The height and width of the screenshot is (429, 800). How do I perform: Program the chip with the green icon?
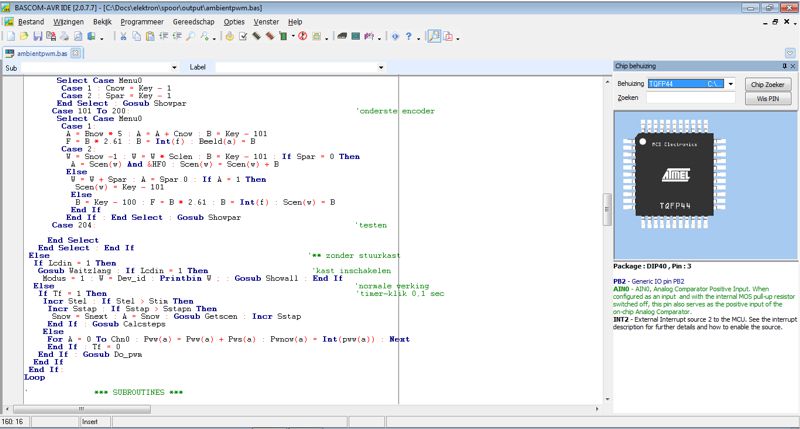click(x=283, y=36)
